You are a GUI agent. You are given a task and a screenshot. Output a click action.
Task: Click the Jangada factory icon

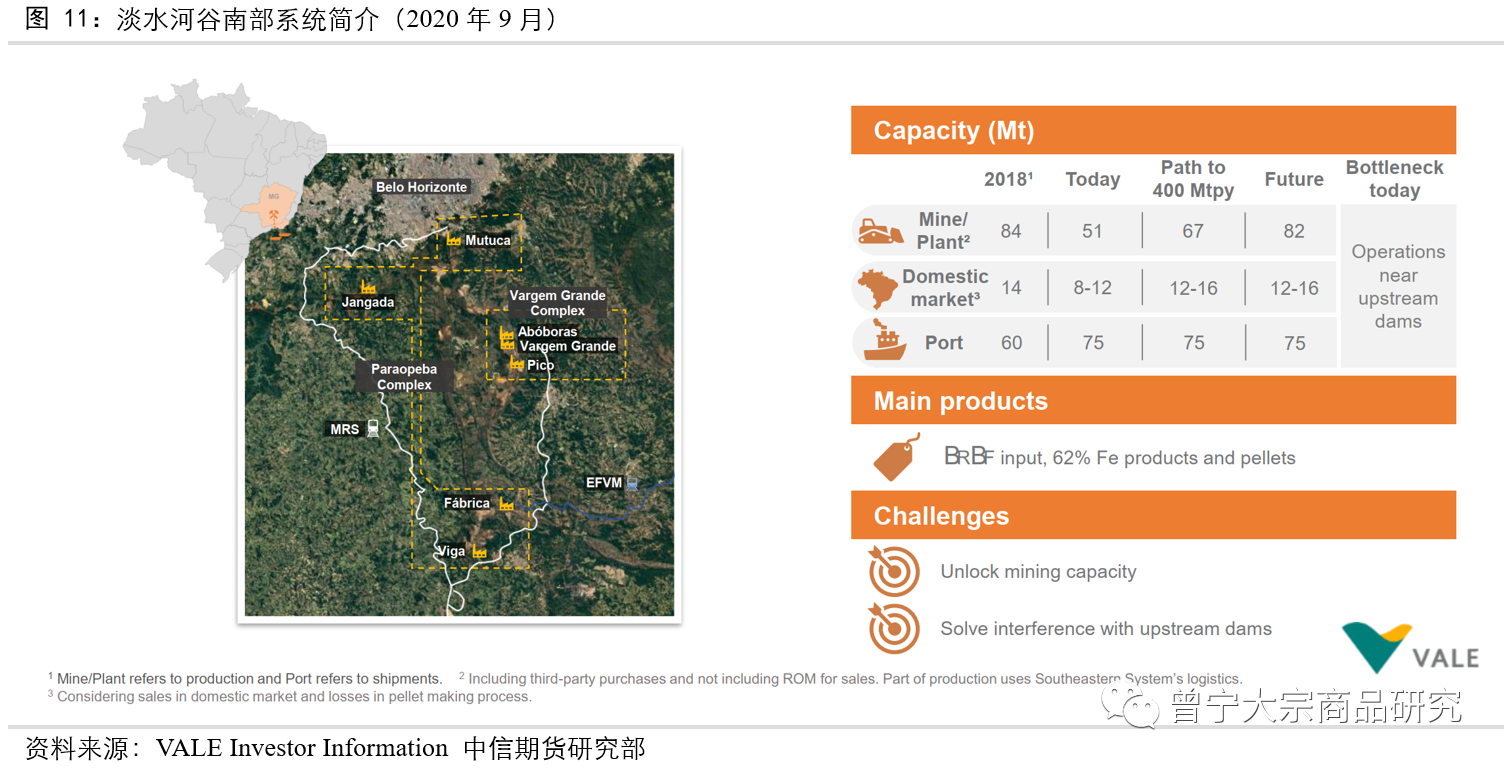click(368, 287)
